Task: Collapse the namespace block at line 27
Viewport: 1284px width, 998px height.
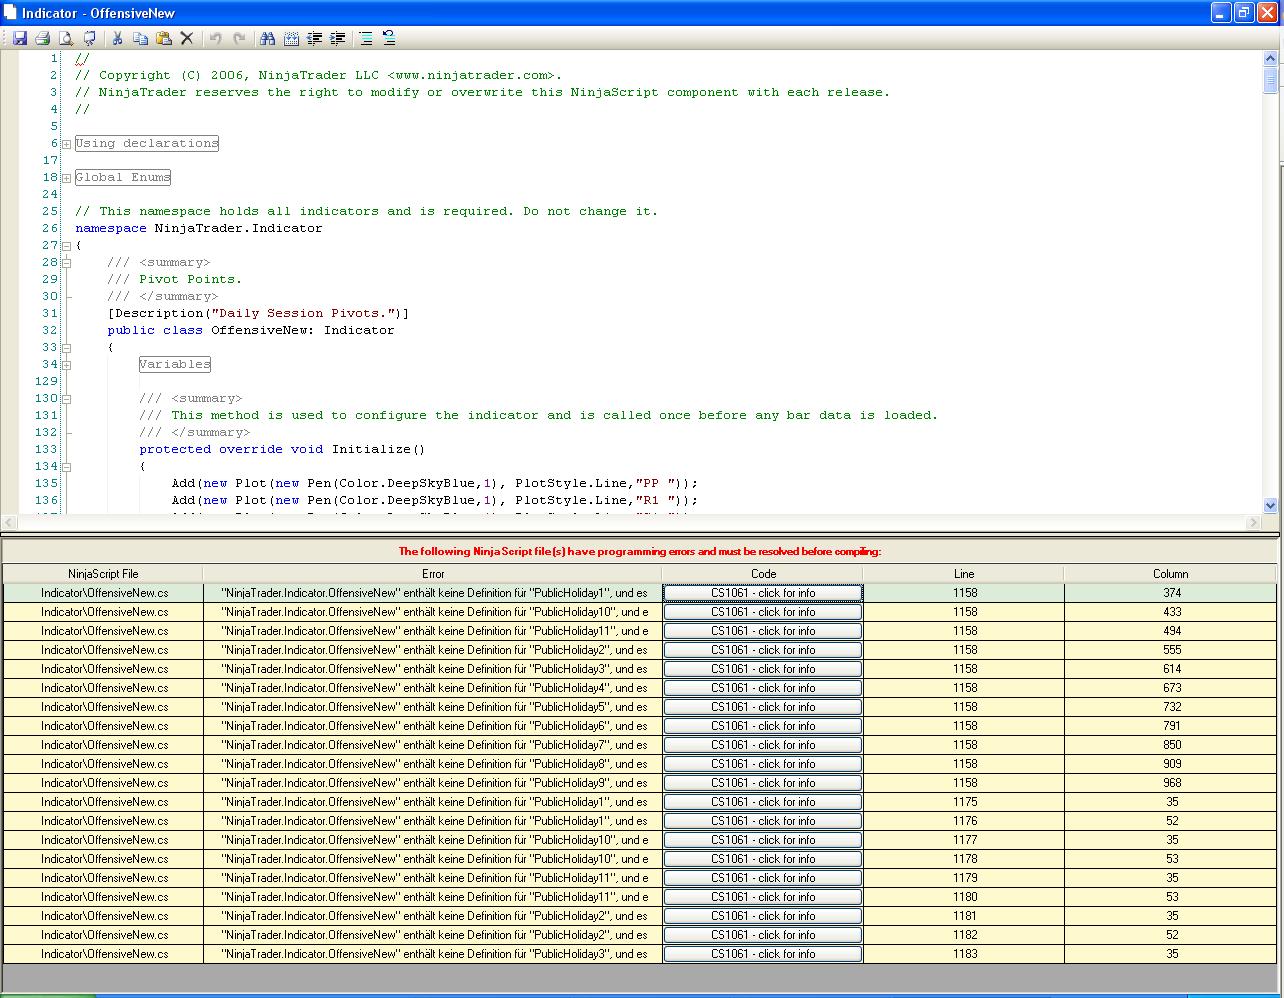Action: coord(66,246)
